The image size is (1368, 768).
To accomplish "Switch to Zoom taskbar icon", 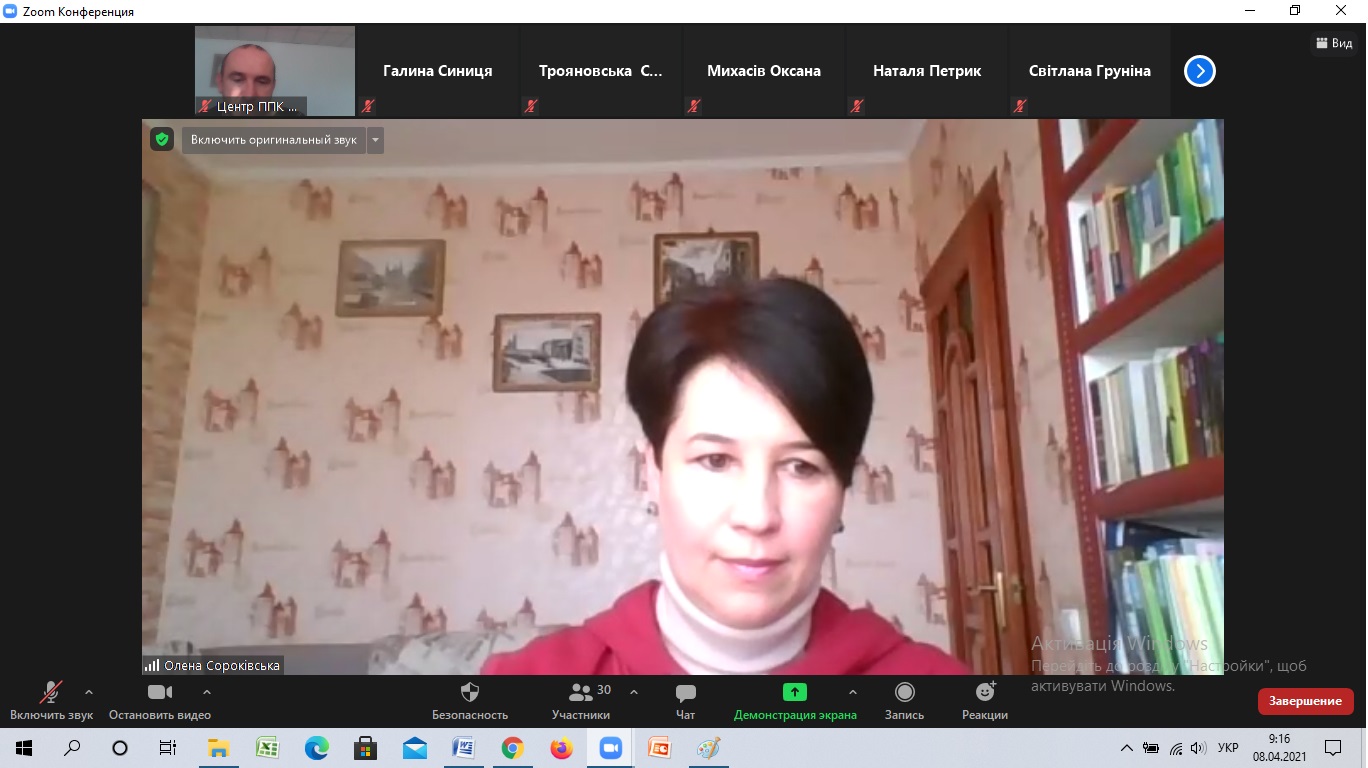I will pyautogui.click(x=610, y=748).
